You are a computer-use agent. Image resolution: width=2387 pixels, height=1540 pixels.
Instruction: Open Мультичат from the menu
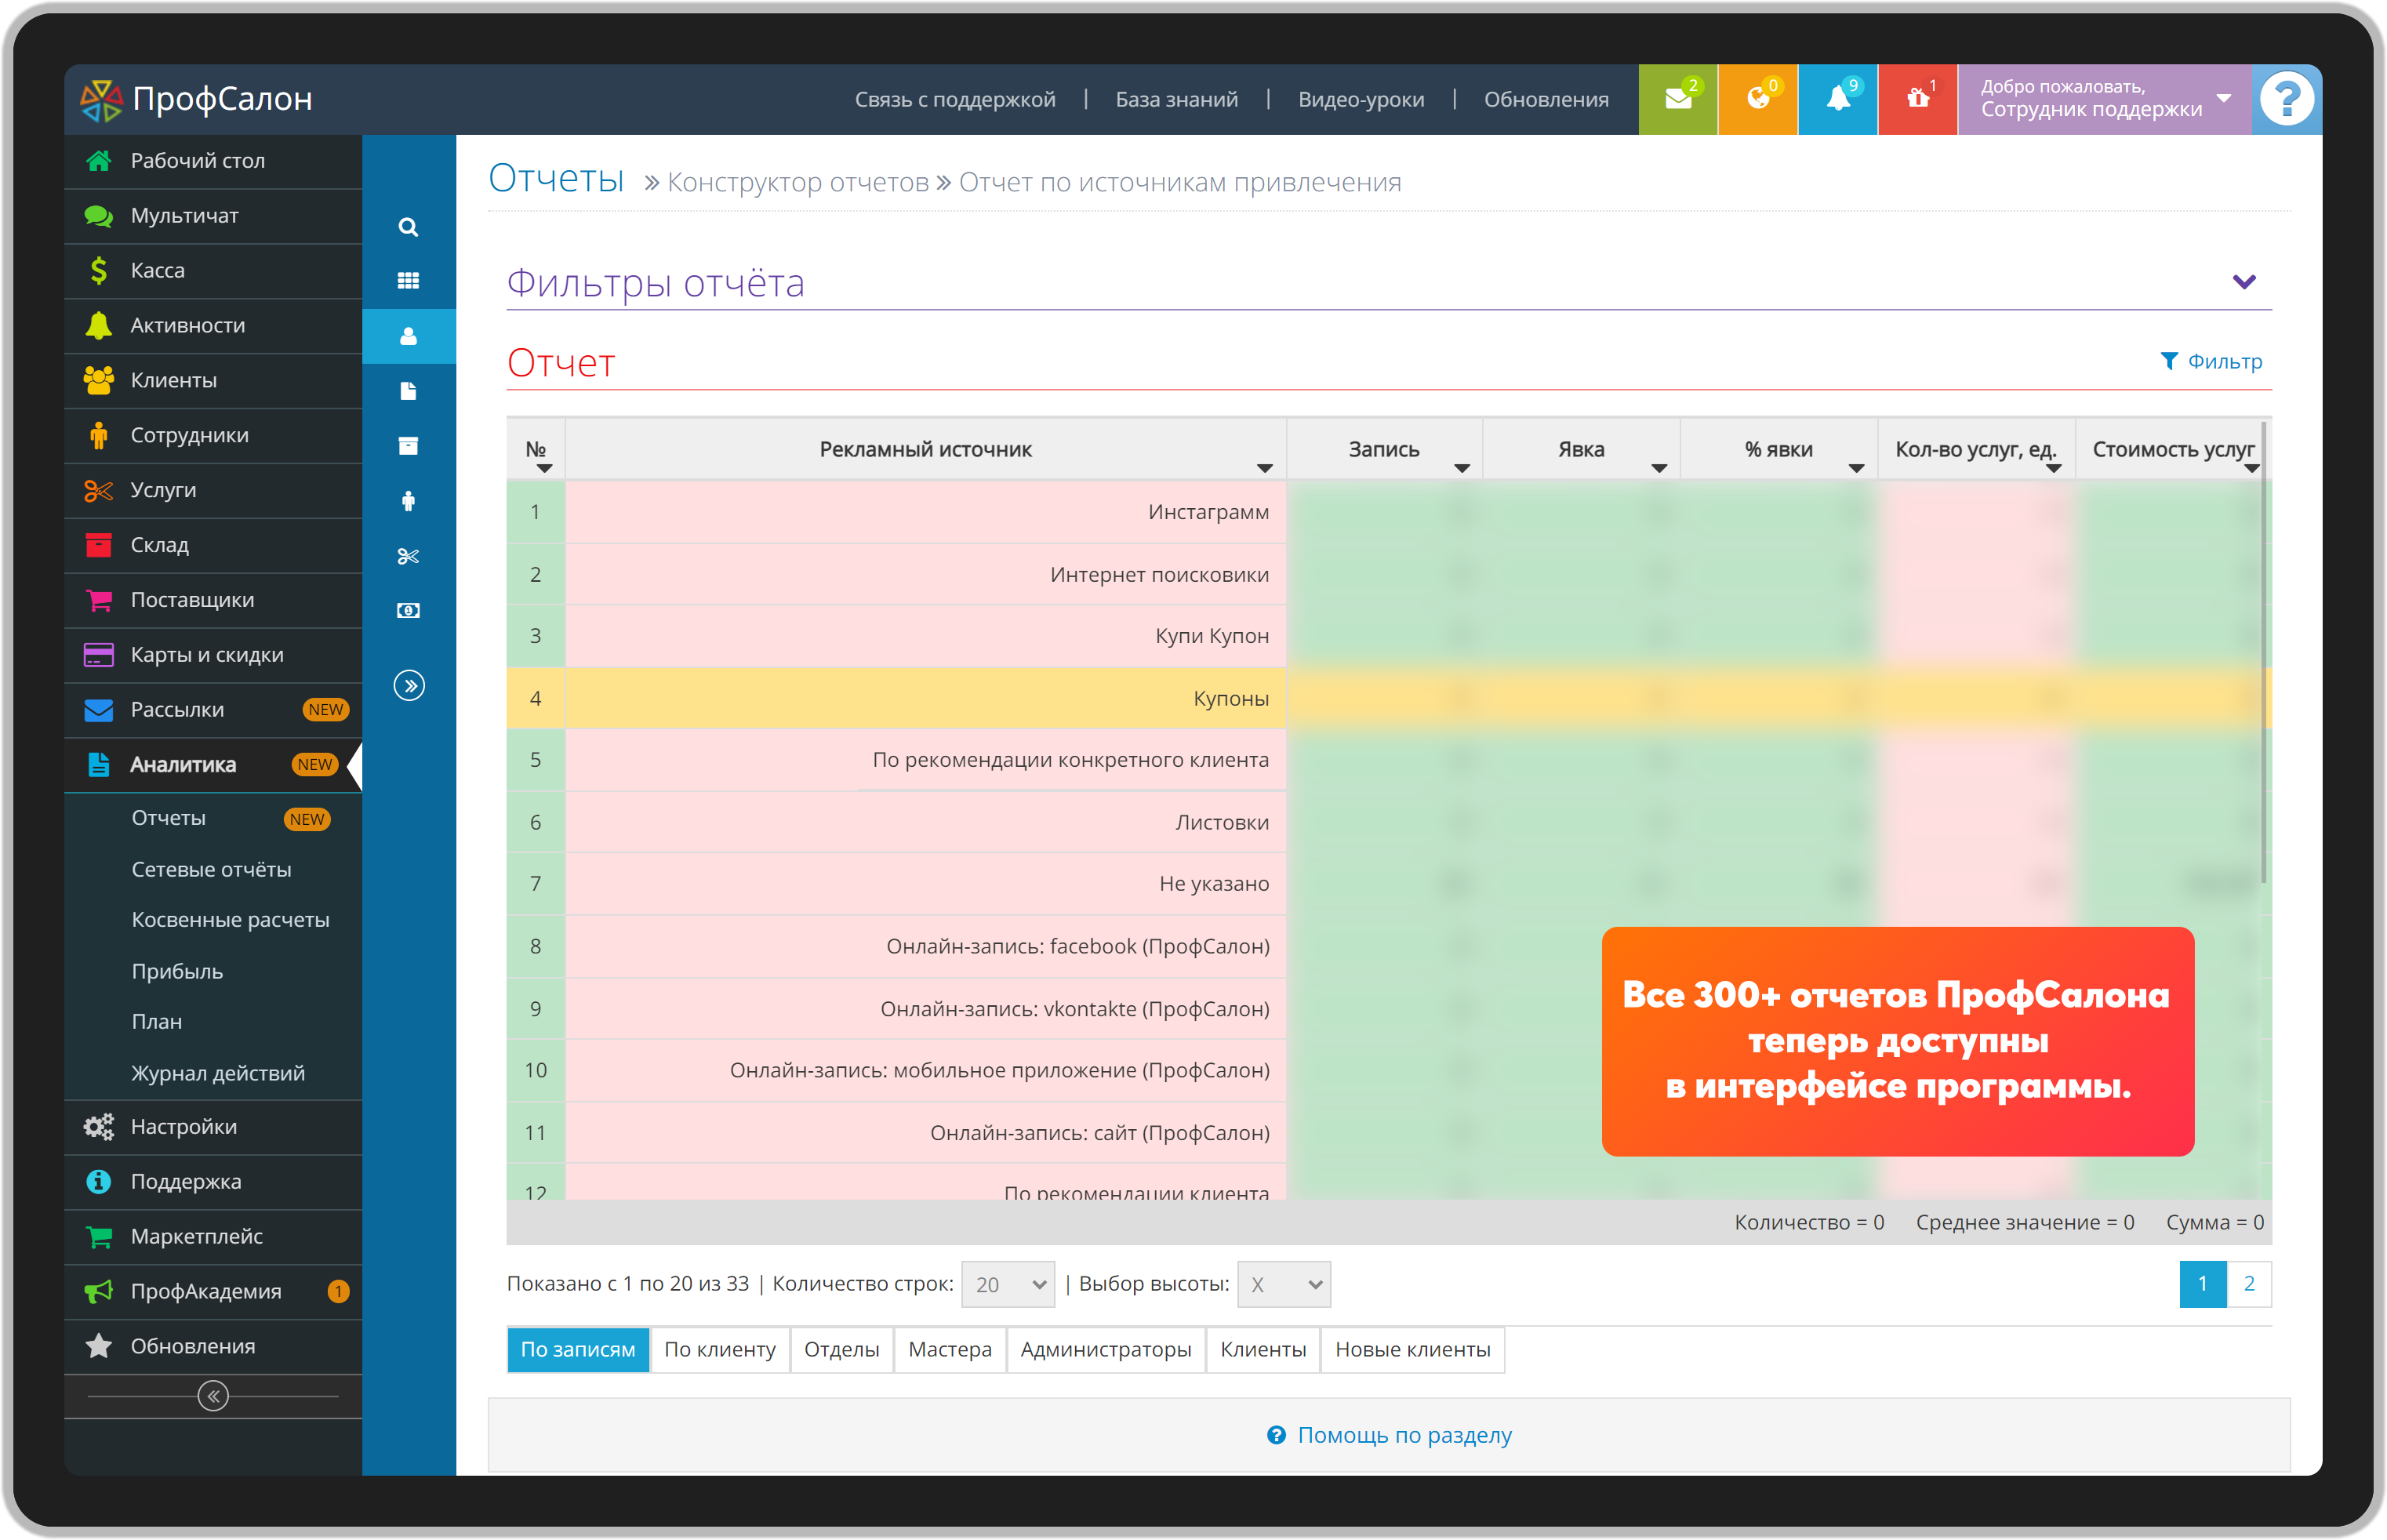(x=213, y=216)
